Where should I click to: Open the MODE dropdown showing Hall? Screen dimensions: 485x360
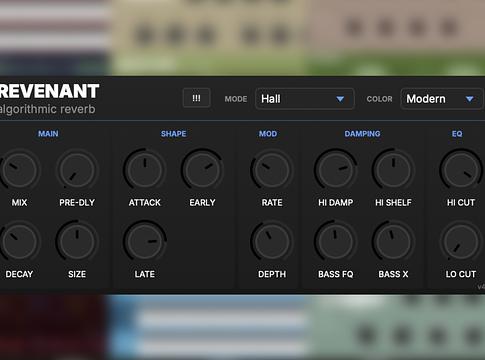click(x=304, y=99)
